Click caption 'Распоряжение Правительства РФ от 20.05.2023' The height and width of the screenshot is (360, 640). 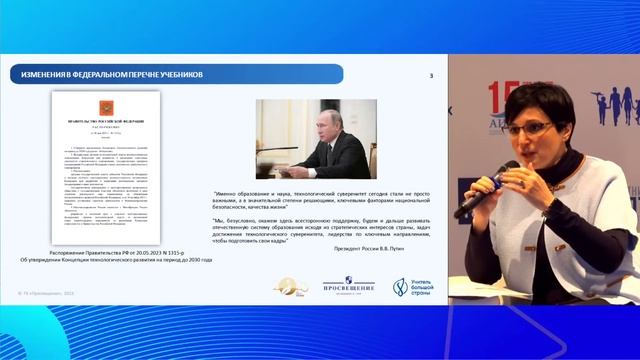pos(117,253)
